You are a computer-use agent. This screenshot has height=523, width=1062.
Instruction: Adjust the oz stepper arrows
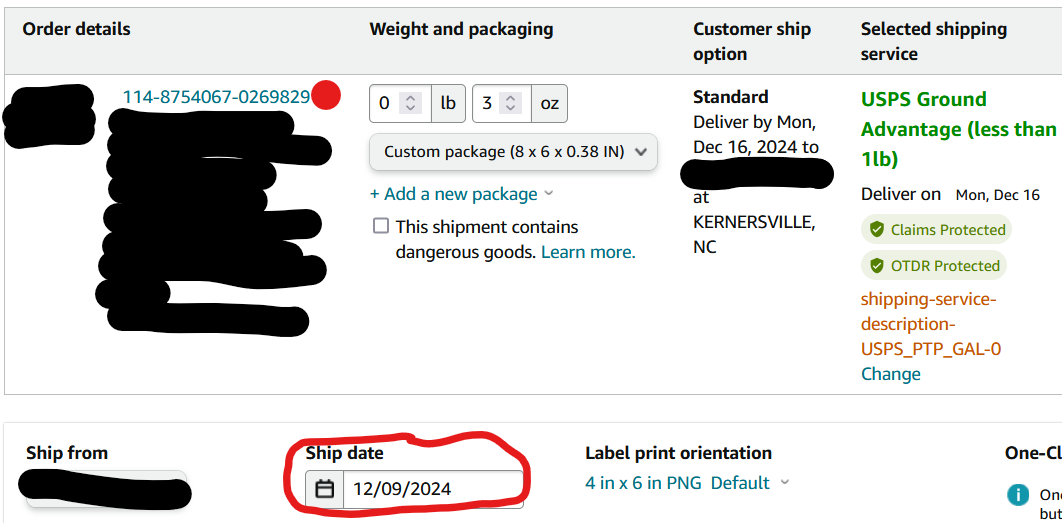(x=511, y=104)
